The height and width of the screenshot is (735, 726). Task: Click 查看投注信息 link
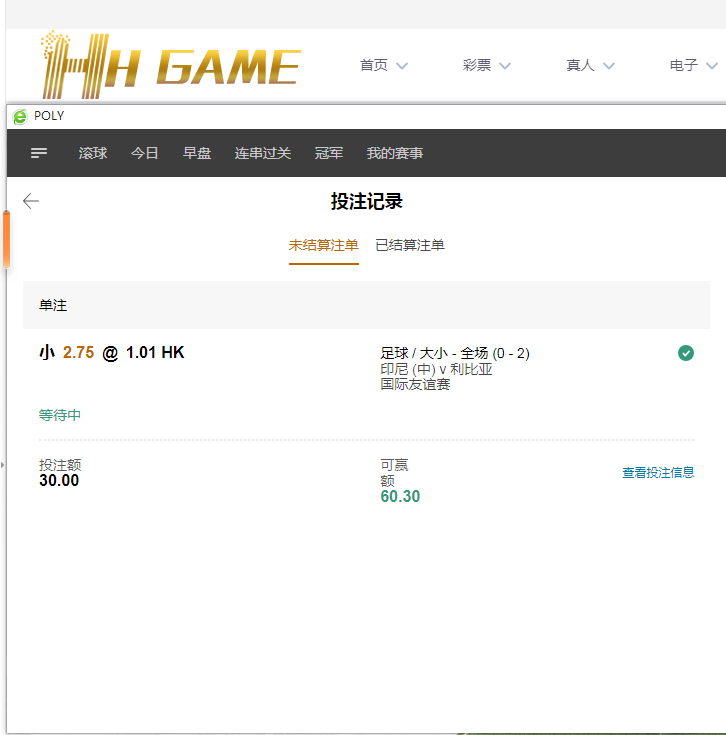pos(658,473)
